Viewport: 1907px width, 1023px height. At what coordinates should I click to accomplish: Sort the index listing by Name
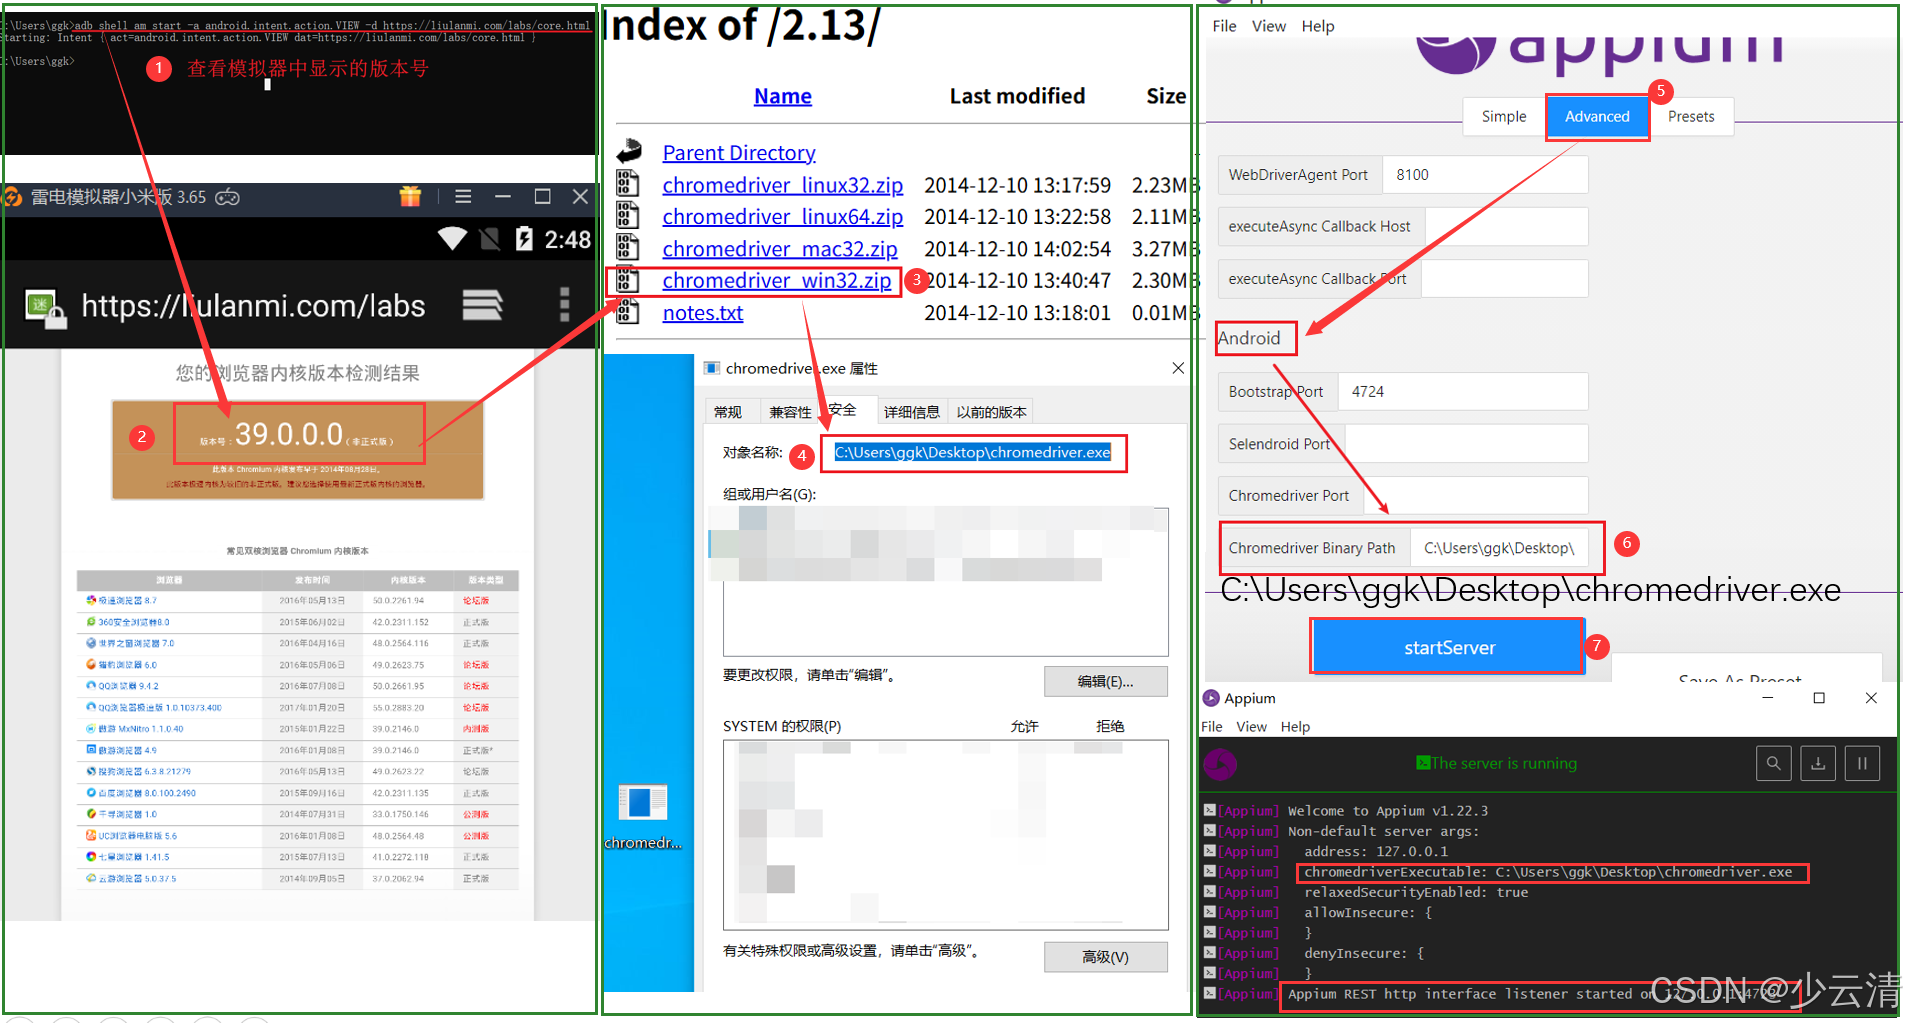click(x=783, y=96)
